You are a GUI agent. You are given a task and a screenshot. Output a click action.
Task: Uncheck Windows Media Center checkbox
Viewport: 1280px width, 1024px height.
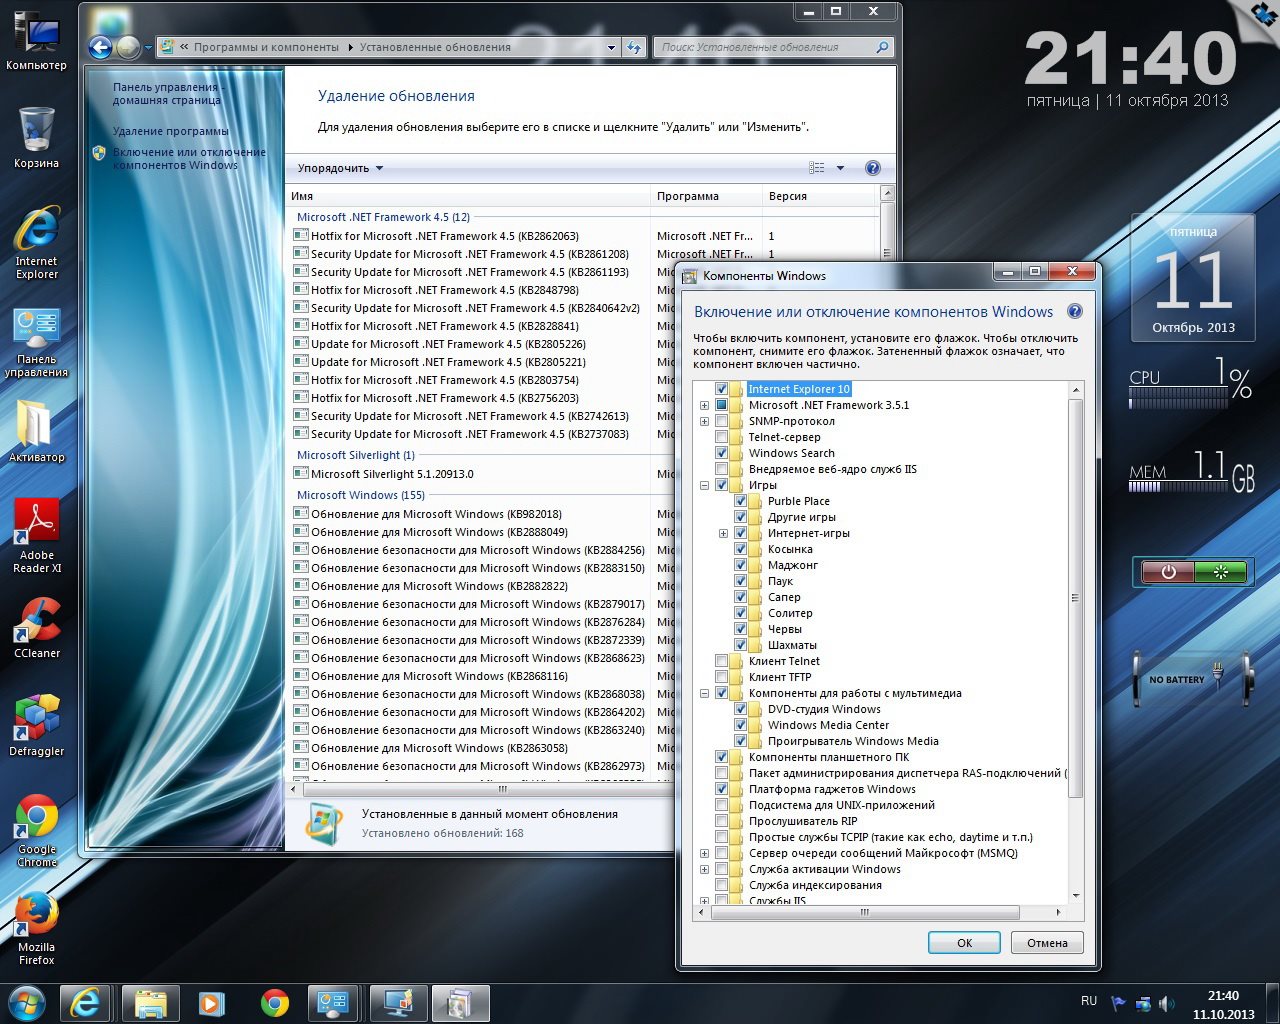pyautogui.click(x=740, y=725)
